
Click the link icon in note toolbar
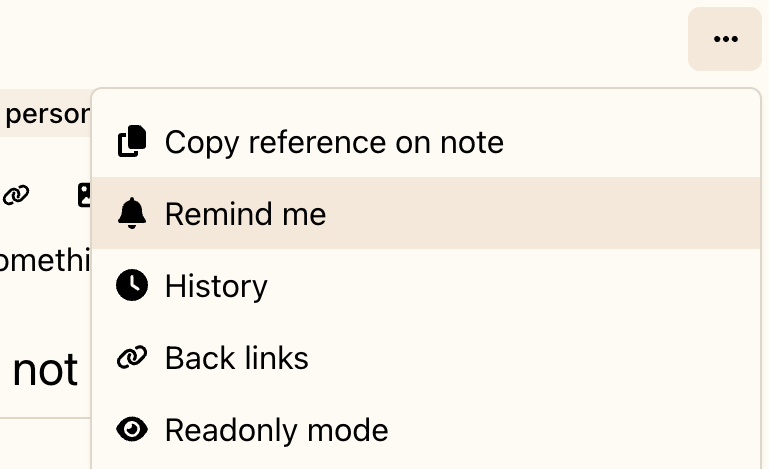coord(15,195)
